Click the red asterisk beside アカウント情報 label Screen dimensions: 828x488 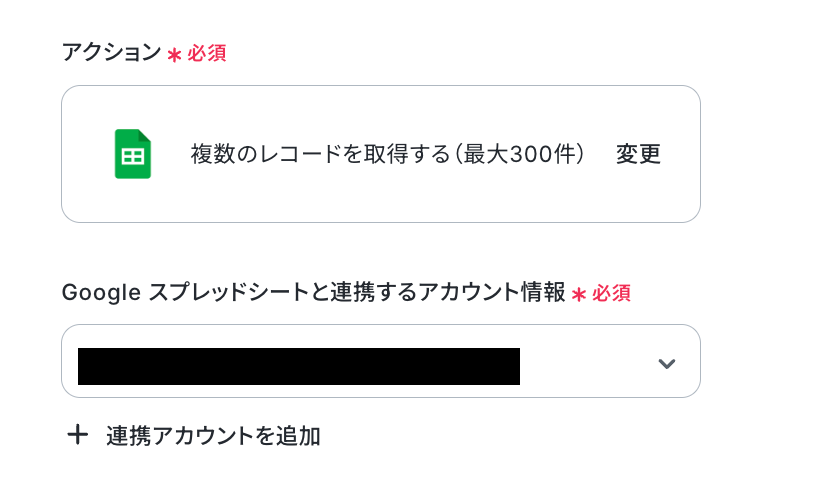(578, 294)
